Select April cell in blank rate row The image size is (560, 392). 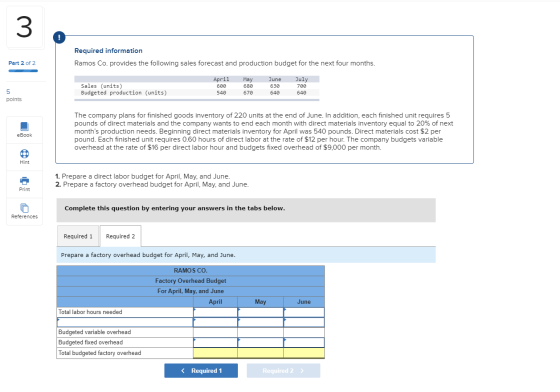tap(215, 322)
